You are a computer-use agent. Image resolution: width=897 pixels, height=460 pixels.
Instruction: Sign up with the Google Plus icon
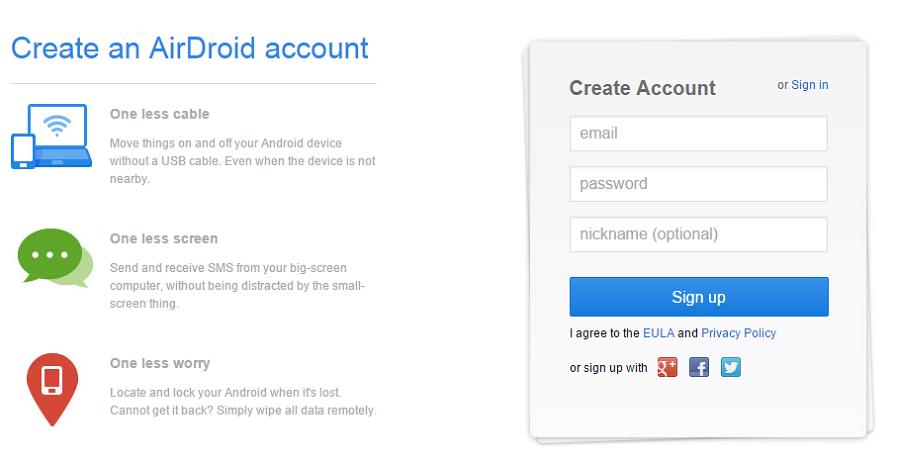[667, 367]
